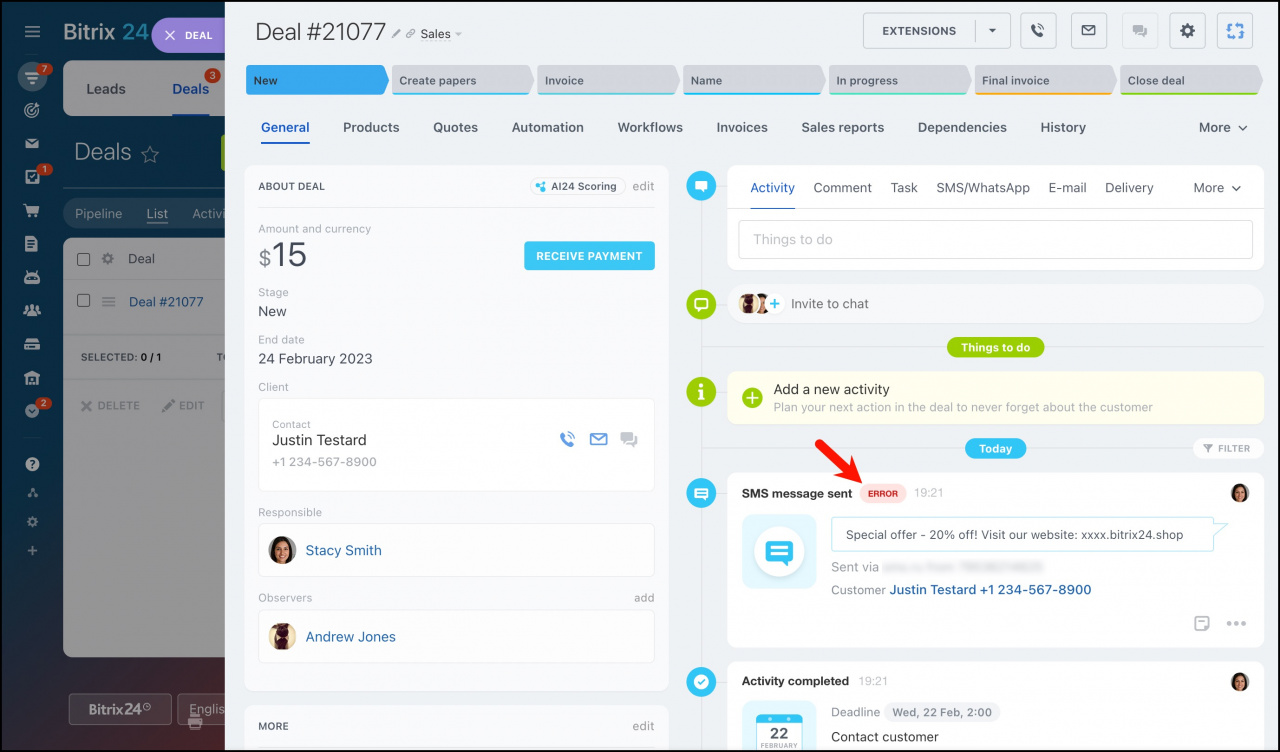The width and height of the screenshot is (1280, 752).
Task: Open tasks checkbox icon with badge 1
Action: coord(32,177)
